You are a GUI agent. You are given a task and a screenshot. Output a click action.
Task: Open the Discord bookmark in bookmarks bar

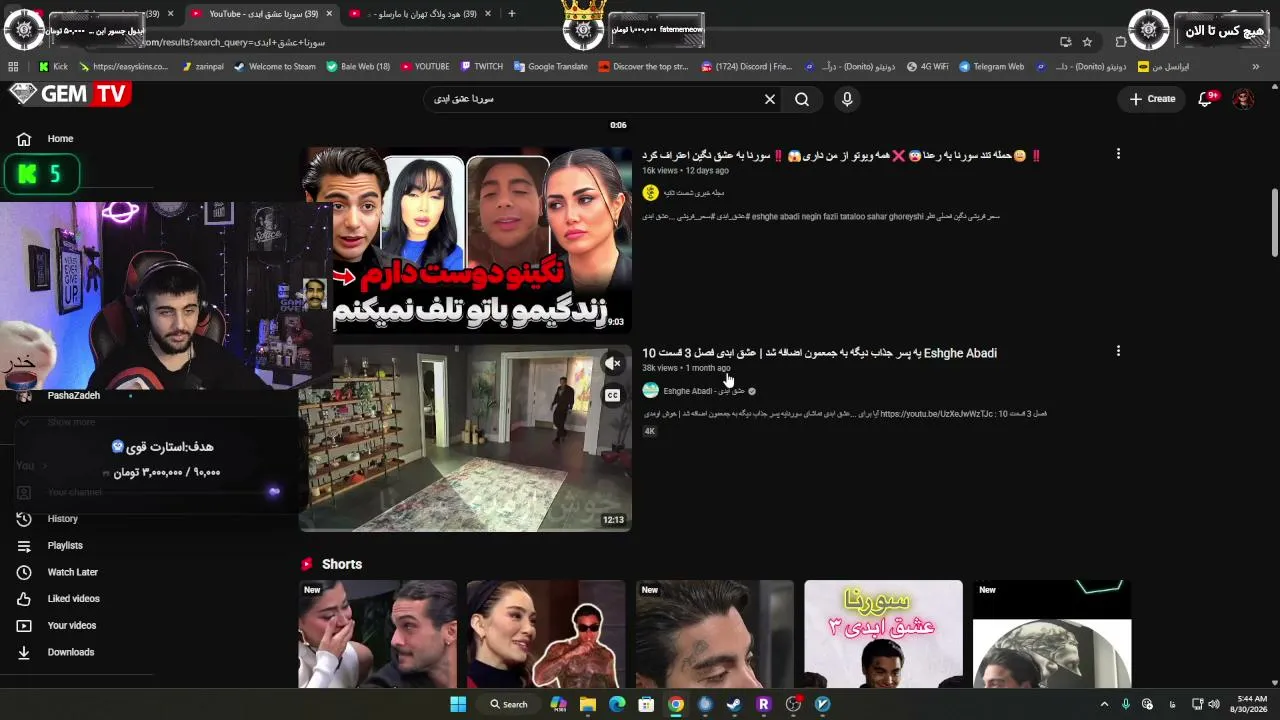pos(747,67)
